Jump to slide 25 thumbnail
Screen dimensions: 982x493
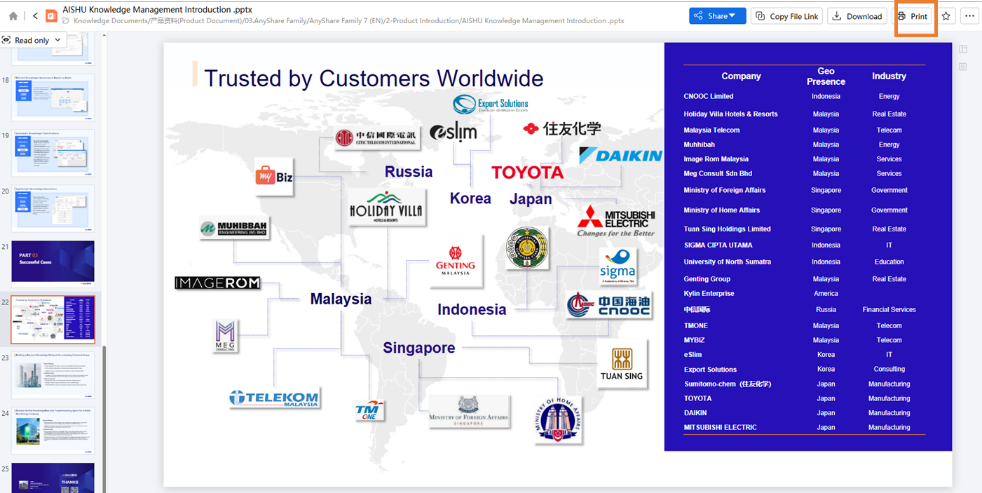pos(53,477)
